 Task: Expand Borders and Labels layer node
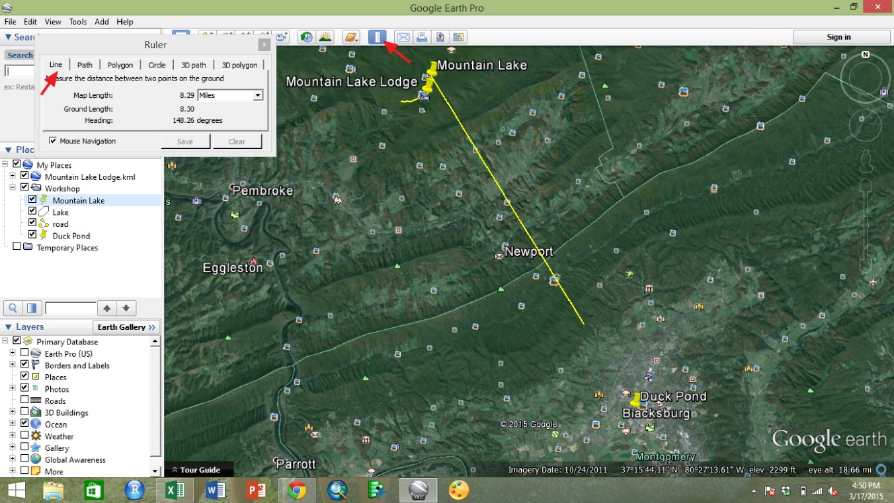tap(13, 365)
